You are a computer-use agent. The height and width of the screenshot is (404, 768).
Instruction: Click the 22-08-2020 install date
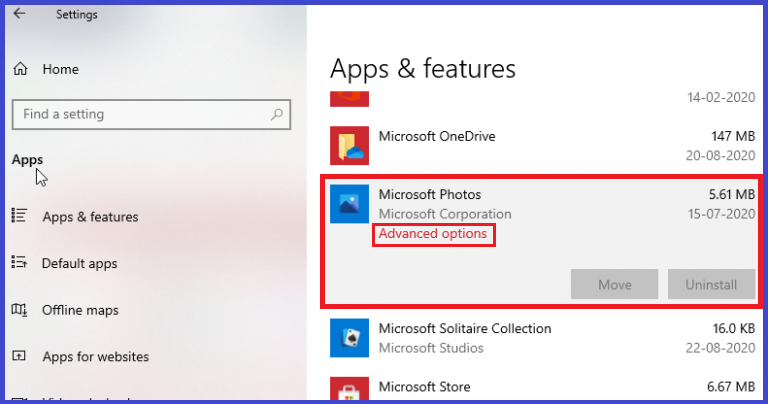tap(720, 348)
